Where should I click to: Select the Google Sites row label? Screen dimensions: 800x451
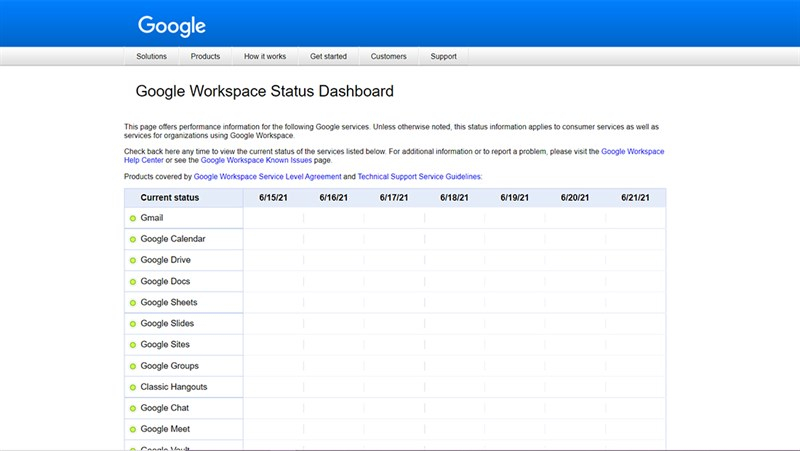tap(165, 344)
